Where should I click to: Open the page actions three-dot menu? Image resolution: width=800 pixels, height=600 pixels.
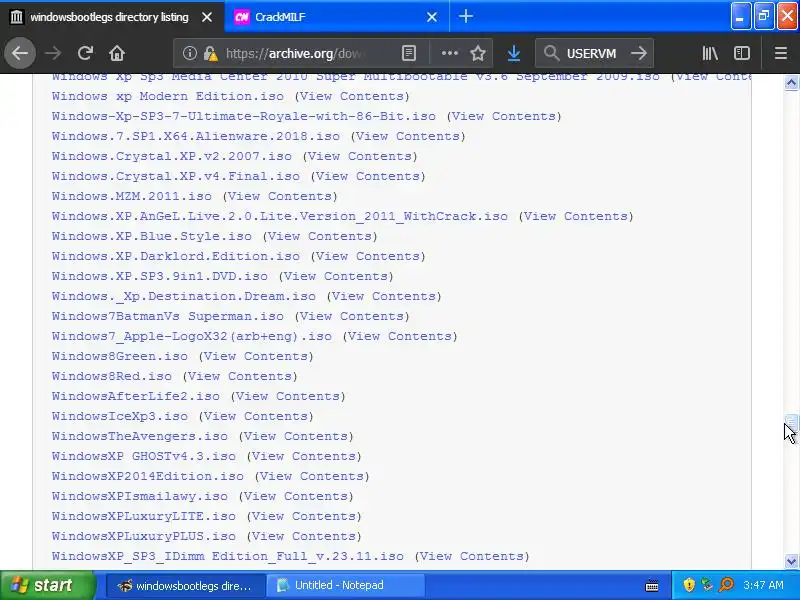click(449, 53)
